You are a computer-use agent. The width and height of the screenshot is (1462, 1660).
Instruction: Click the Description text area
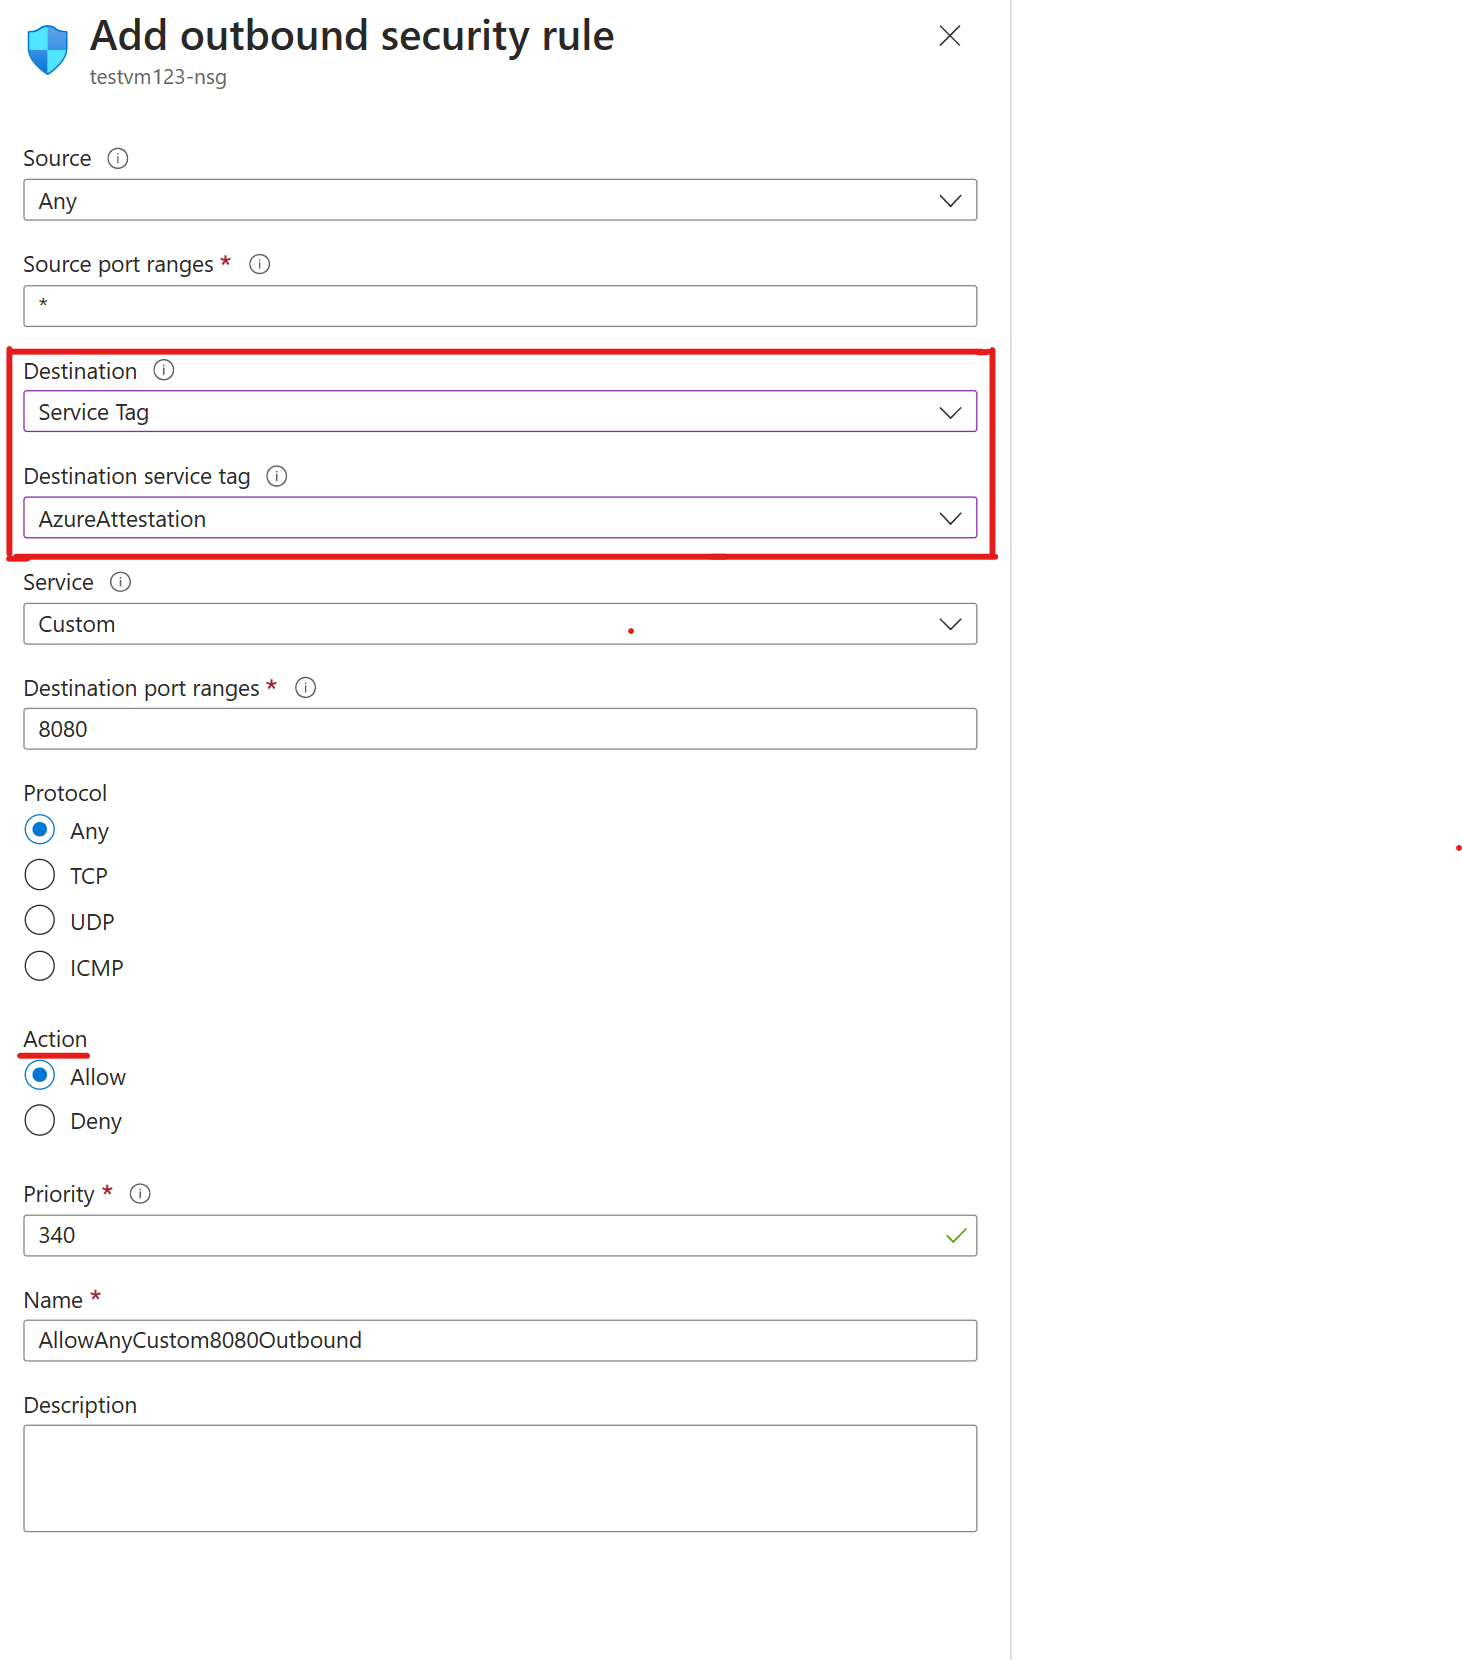pyautogui.click(x=500, y=1478)
